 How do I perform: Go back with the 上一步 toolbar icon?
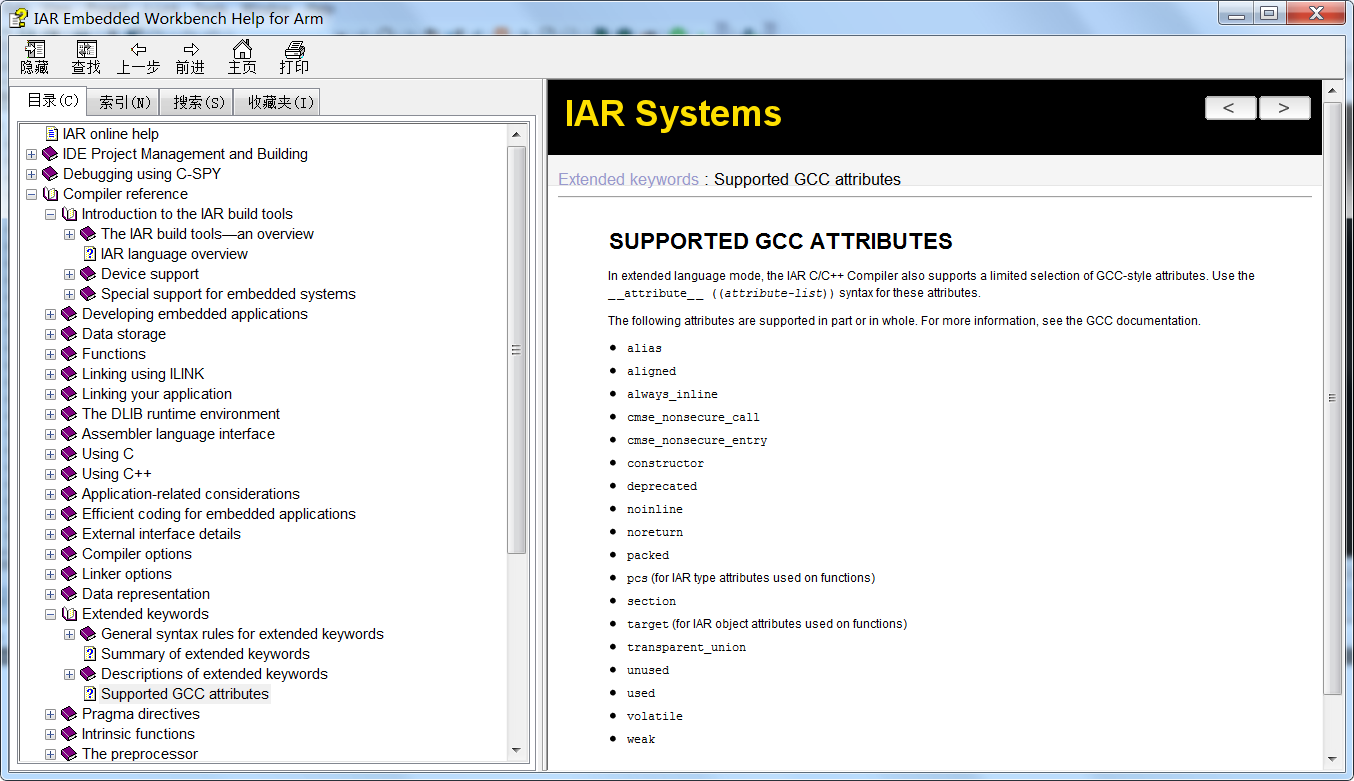(x=138, y=58)
